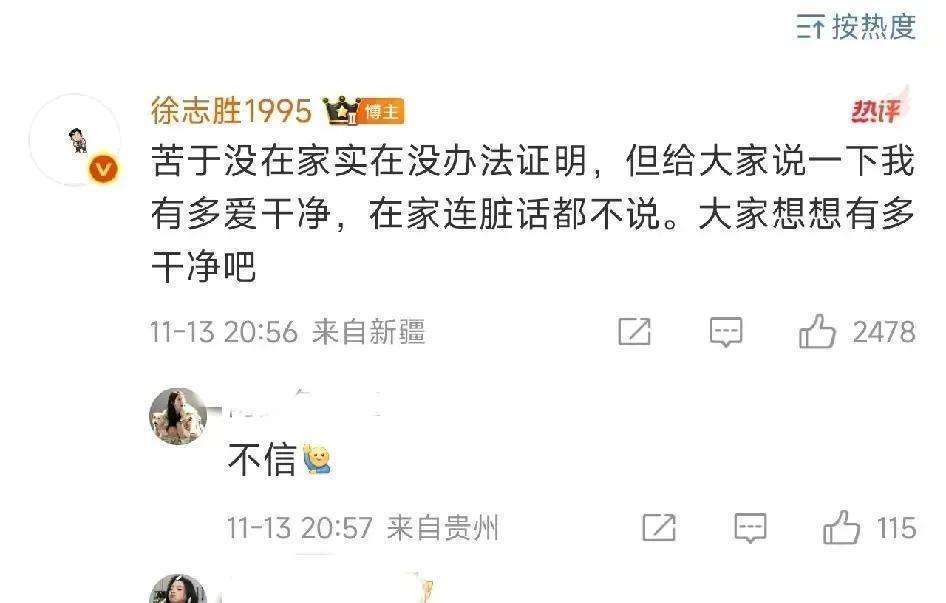Open the 徐志胜1995 username link

click(231, 111)
